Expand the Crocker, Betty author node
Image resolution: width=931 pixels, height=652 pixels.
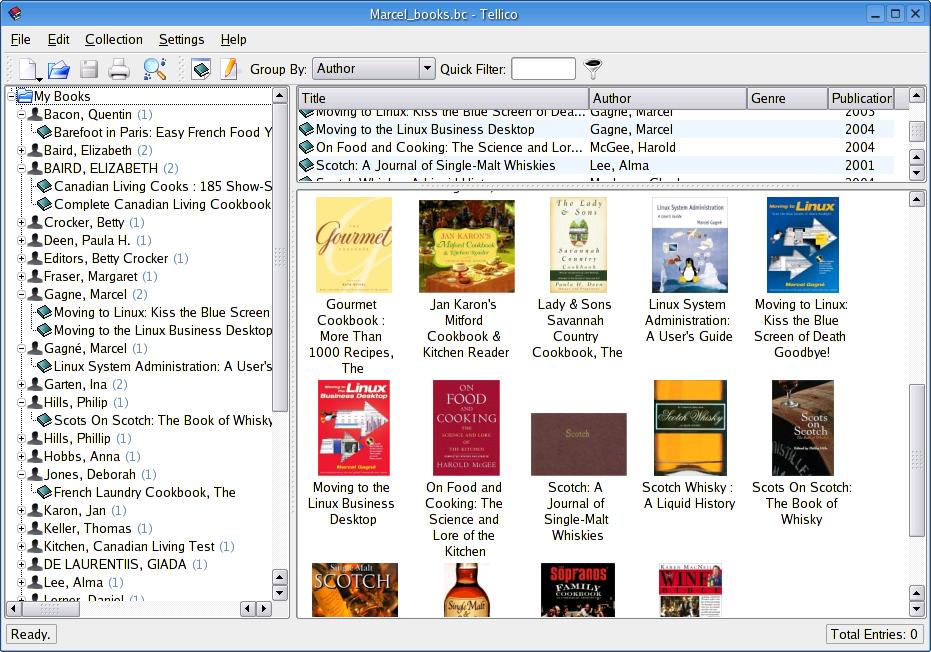[21, 223]
